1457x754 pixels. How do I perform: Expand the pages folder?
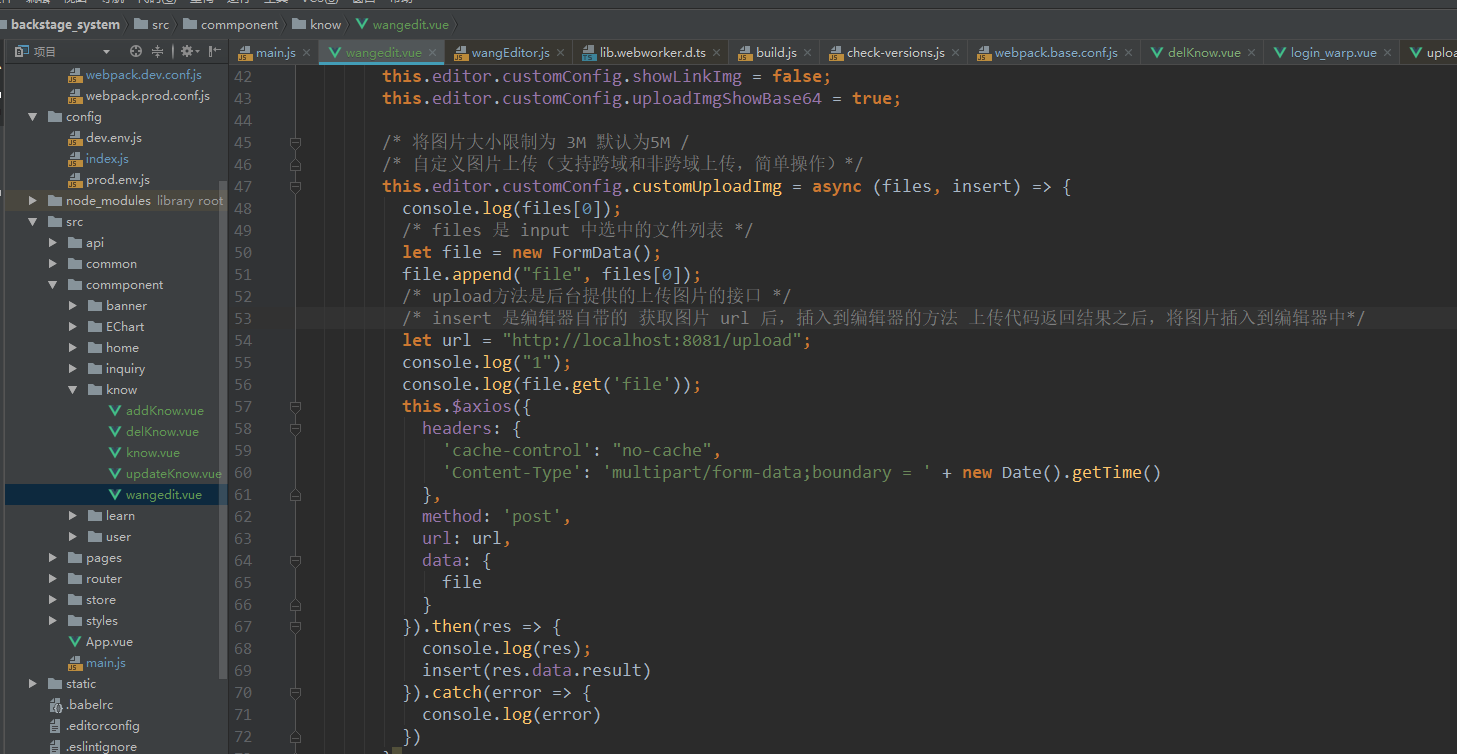[x=52, y=557]
